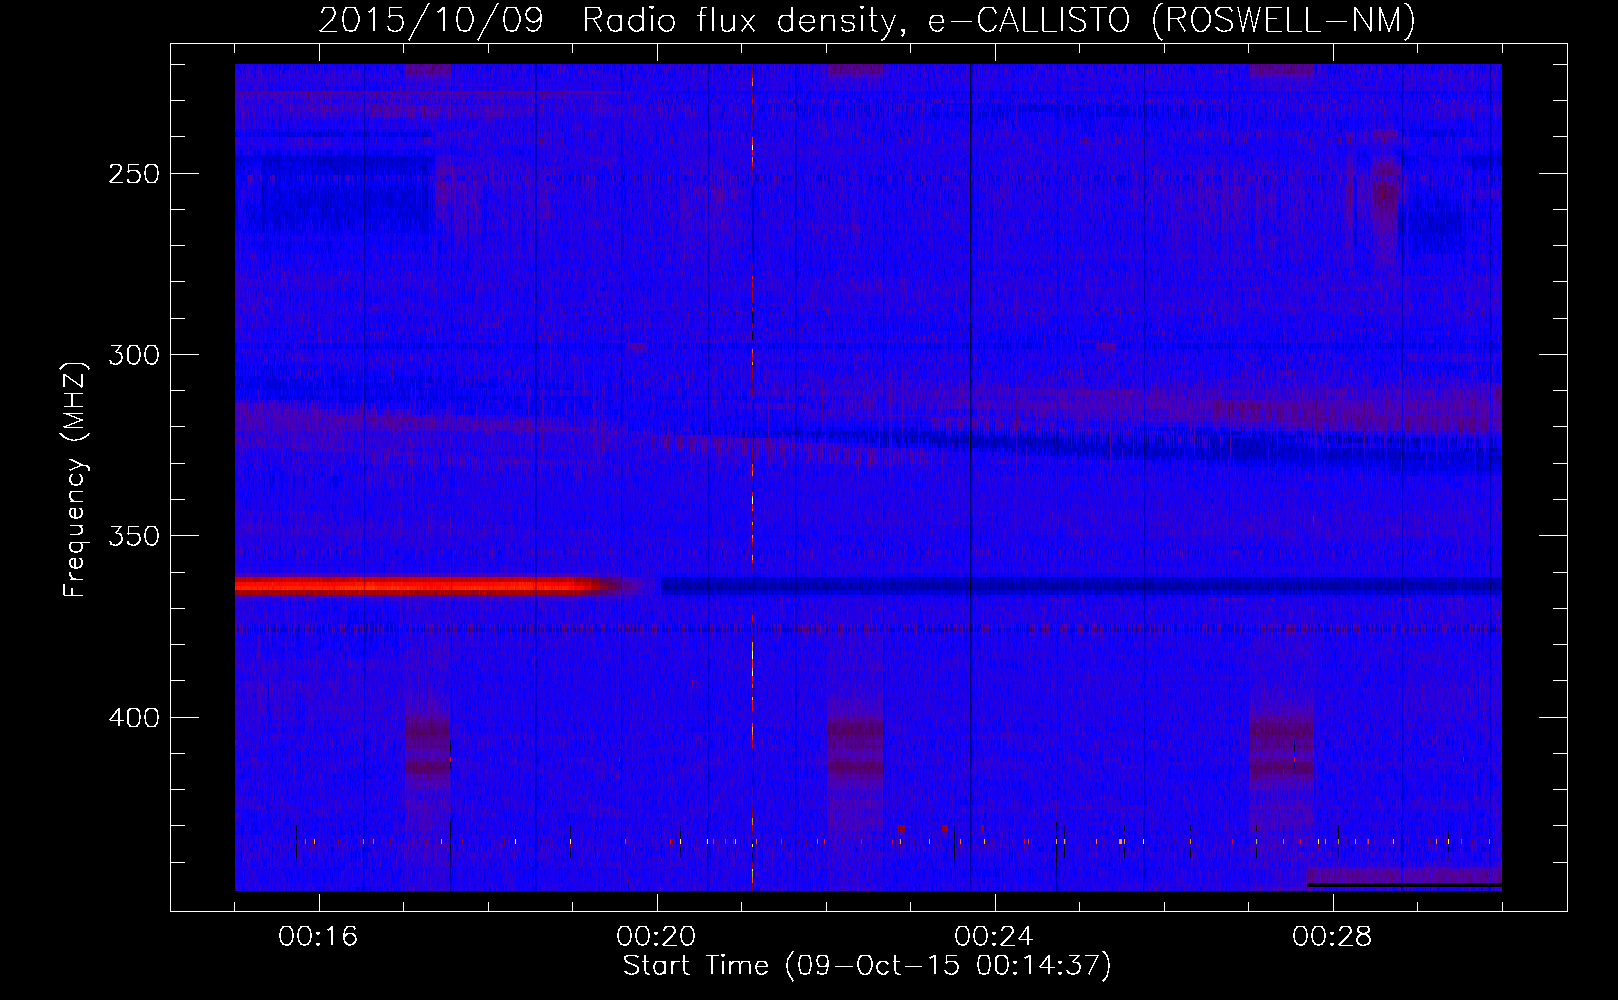
Task: Click the plot title 'Radio flux density, e-CALLISTO (ROSWELL-NM)'
Action: point(999,20)
